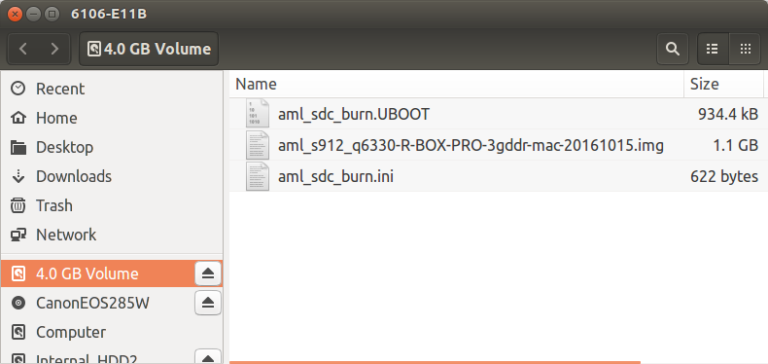Click the Network computers icon
768x364 pixels.
[18, 235]
